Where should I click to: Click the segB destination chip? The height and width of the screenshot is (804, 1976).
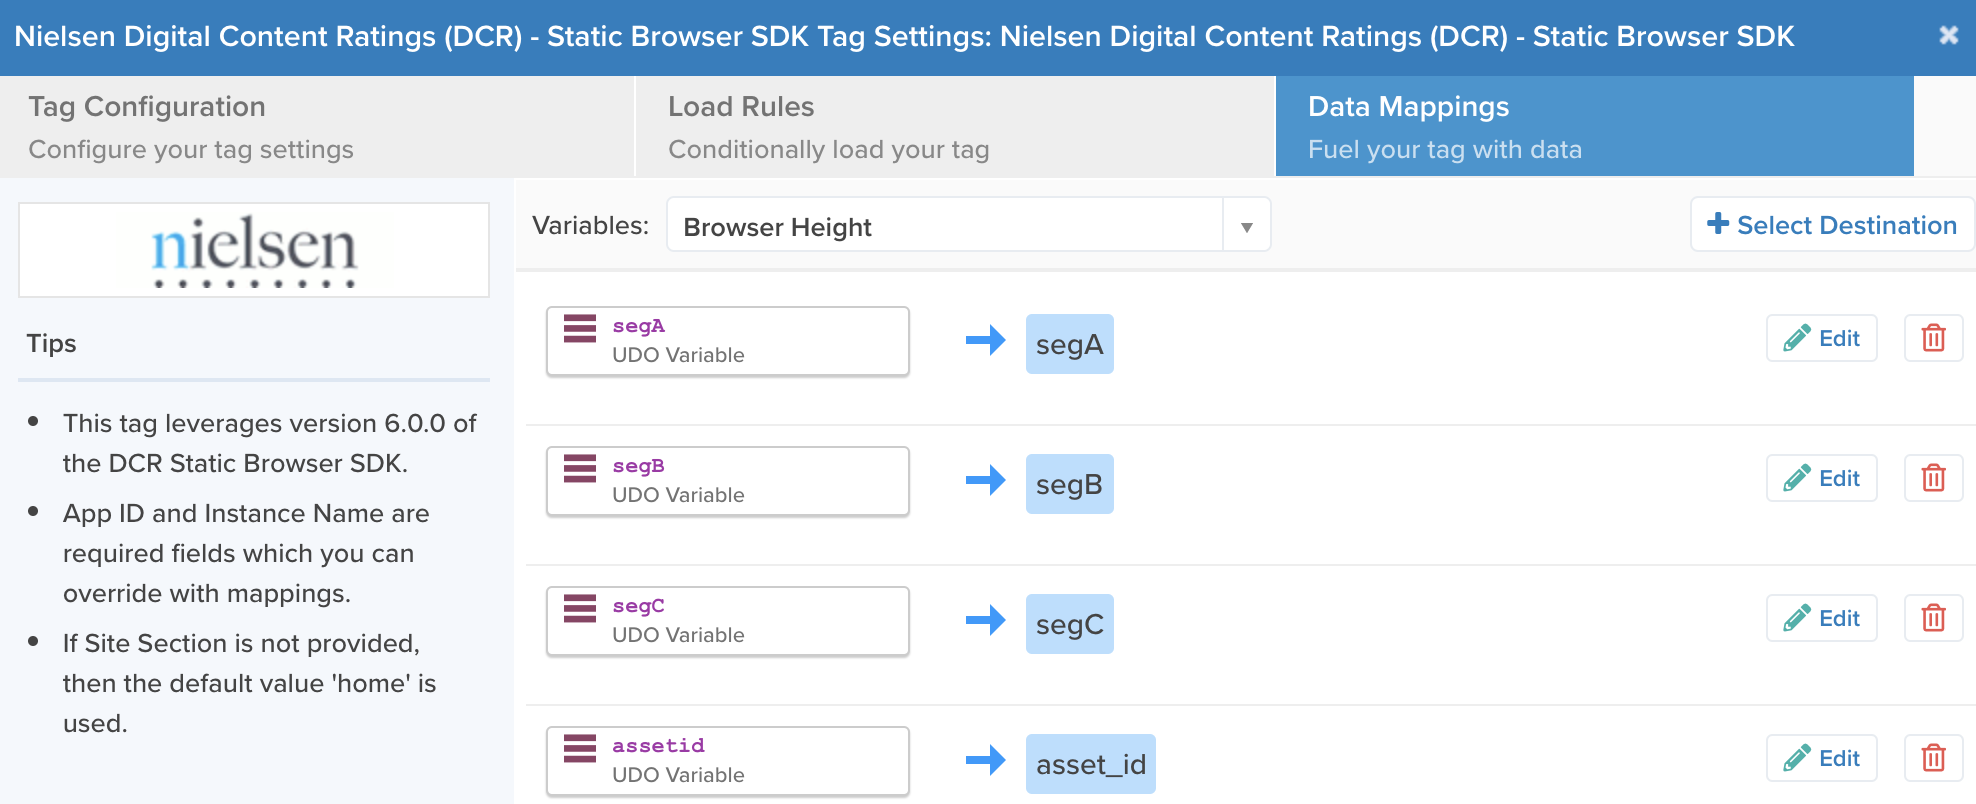click(x=1069, y=484)
